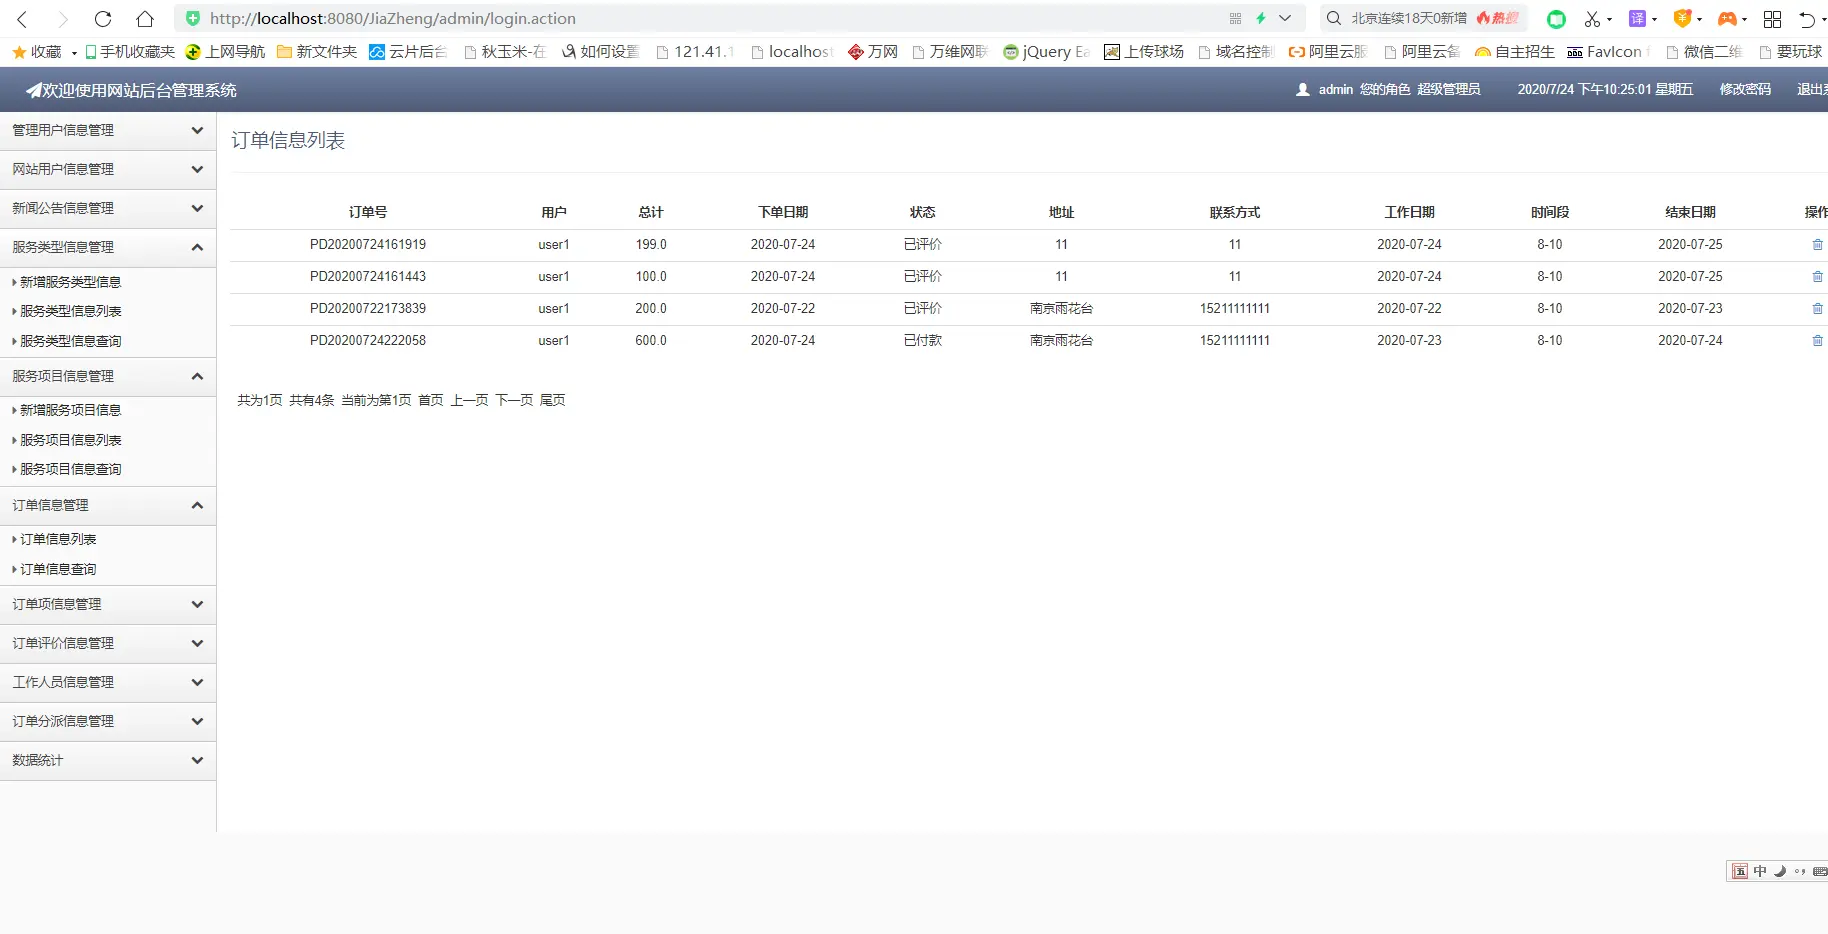Open the address bar dropdown arrow

1285,18
